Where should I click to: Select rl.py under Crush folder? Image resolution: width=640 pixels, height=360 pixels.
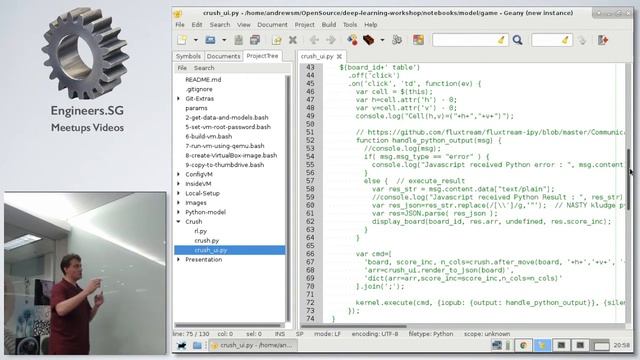point(200,231)
